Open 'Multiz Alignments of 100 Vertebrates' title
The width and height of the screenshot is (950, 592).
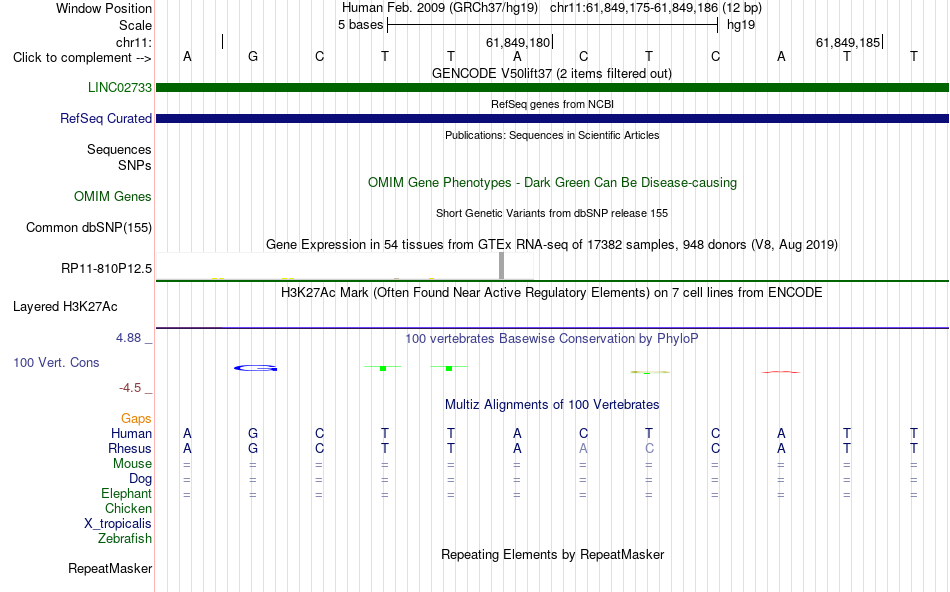tap(552, 405)
